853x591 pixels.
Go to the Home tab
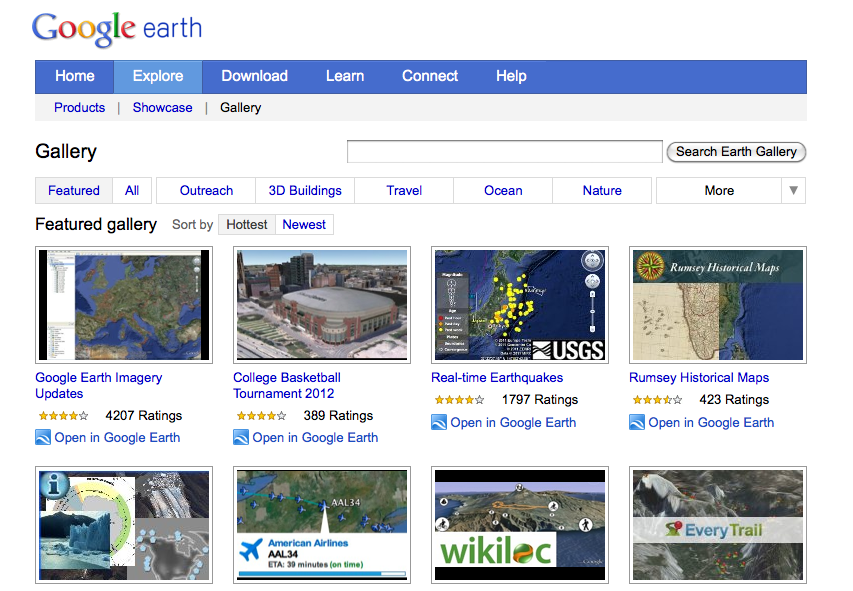click(x=75, y=76)
